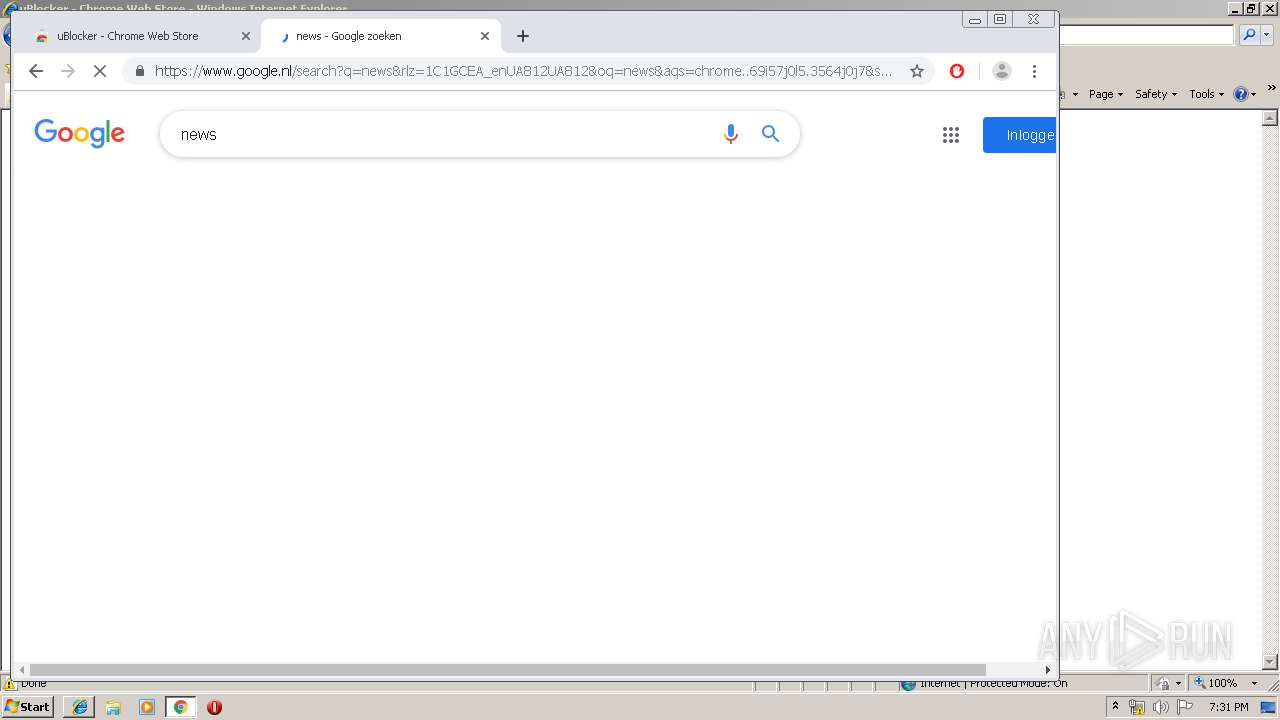The height and width of the screenshot is (720, 1280).
Task: Click the IE vertical scrollbar down arrow
Action: 1271,662
